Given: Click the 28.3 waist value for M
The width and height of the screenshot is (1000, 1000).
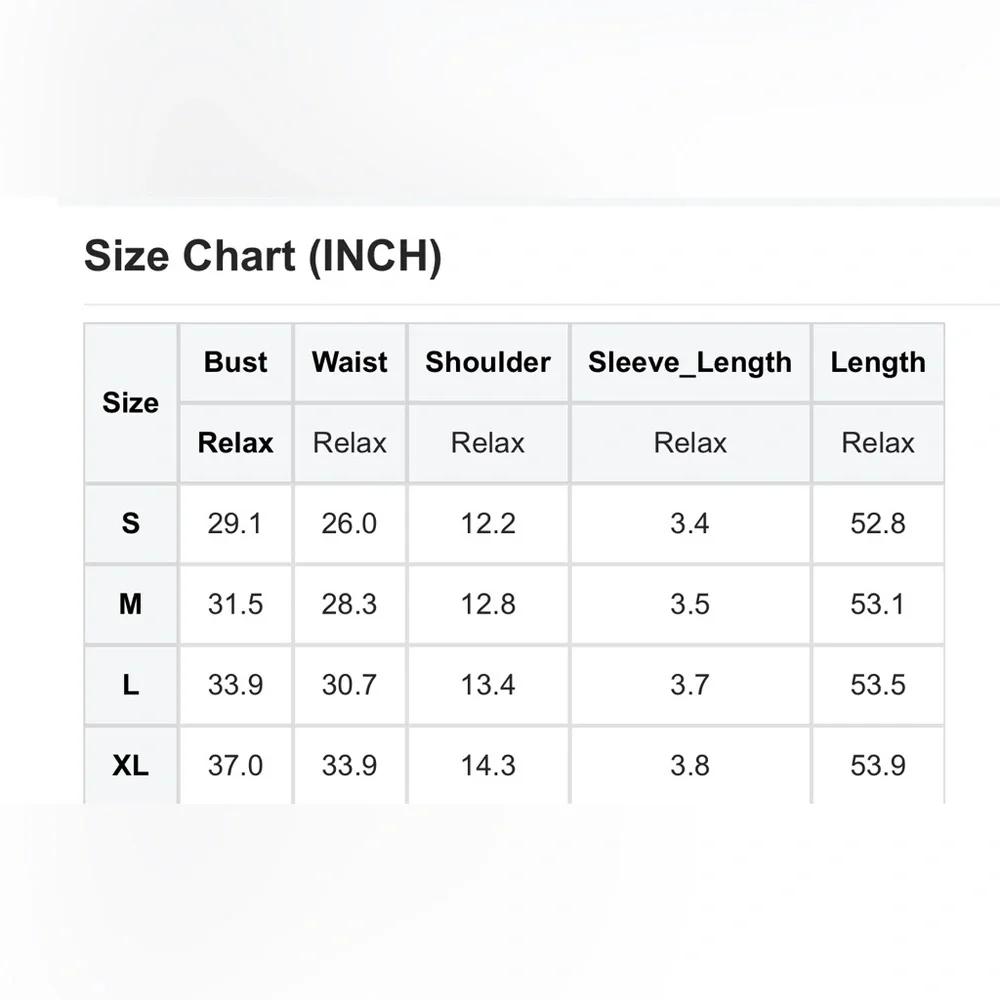Looking at the screenshot, I should coord(349,604).
